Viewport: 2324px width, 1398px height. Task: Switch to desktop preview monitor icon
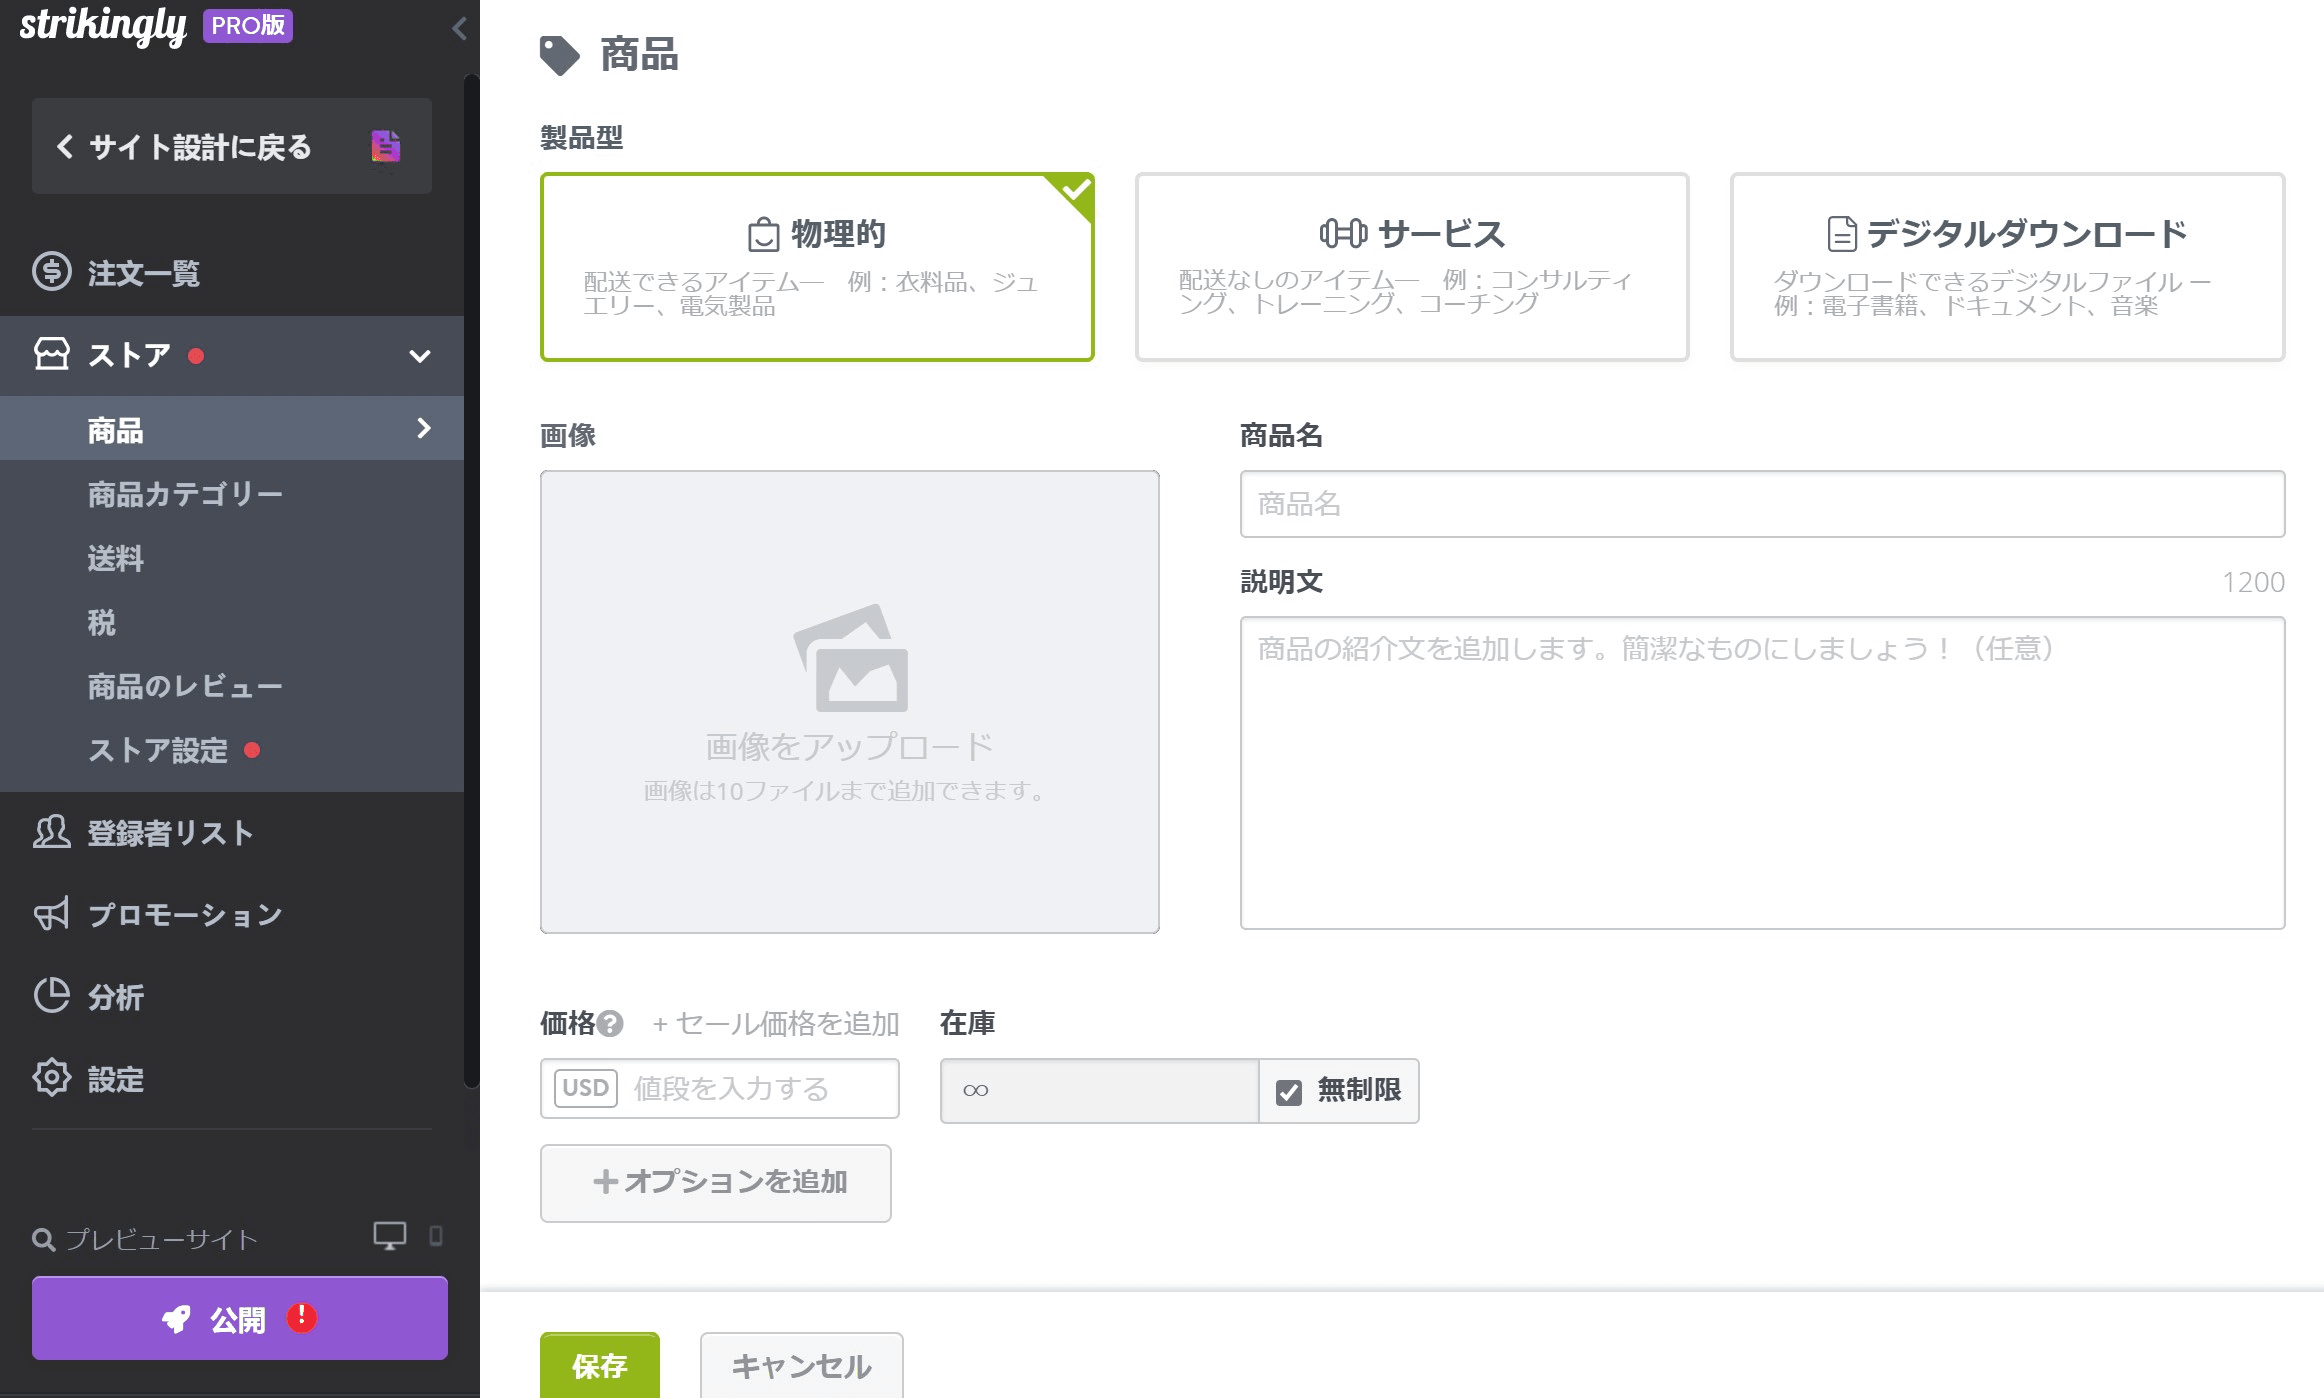coord(389,1236)
